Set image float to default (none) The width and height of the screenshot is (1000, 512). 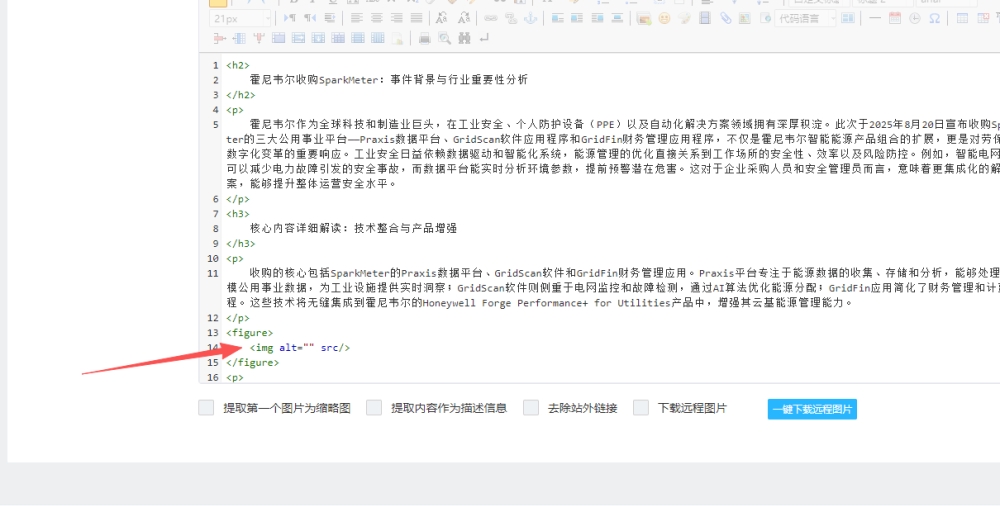tap(557, 18)
